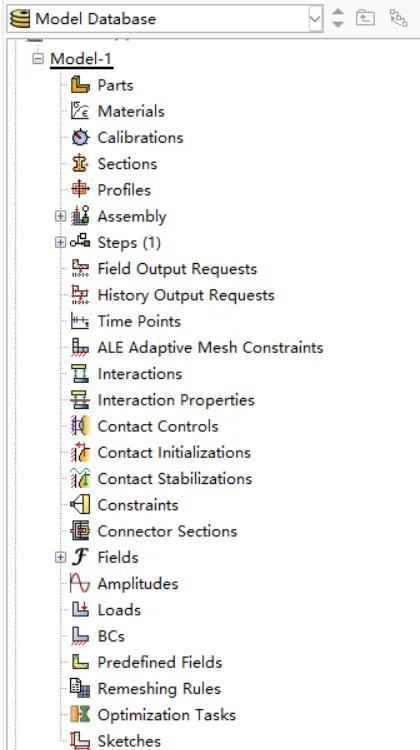Open the Model Database dropdown
This screenshot has height=750, width=420.
tap(315, 19)
